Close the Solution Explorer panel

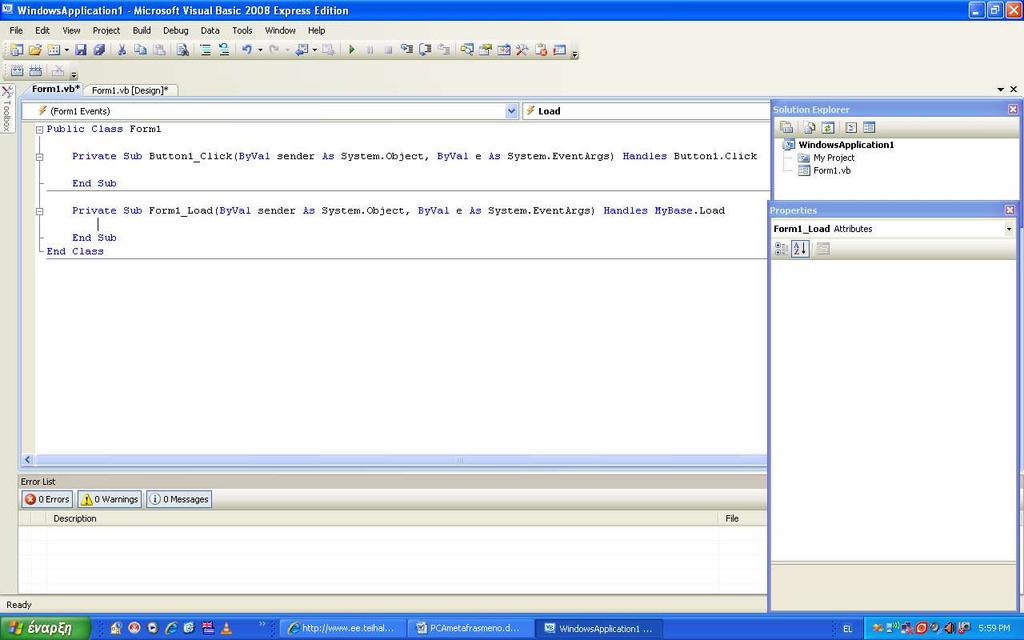[x=1013, y=109]
